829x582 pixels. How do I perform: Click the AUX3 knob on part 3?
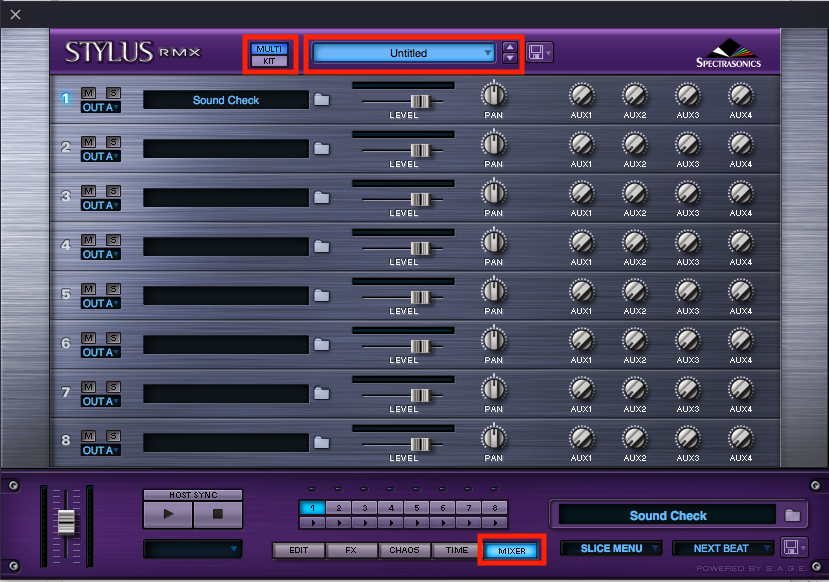click(x=688, y=193)
